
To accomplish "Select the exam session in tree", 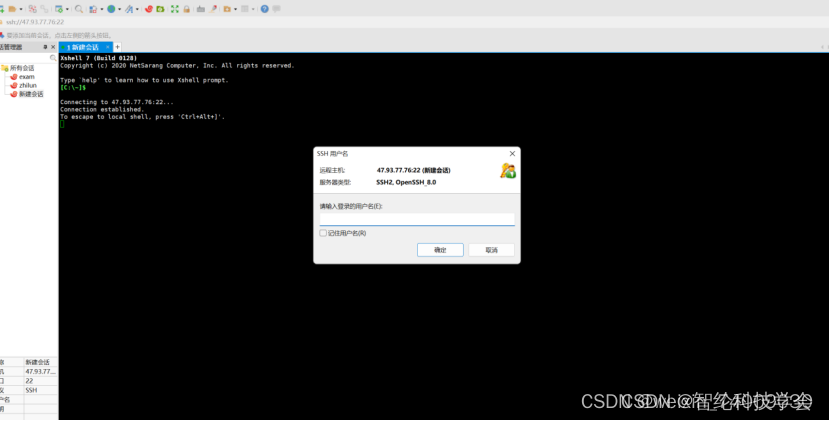I will (x=26, y=77).
